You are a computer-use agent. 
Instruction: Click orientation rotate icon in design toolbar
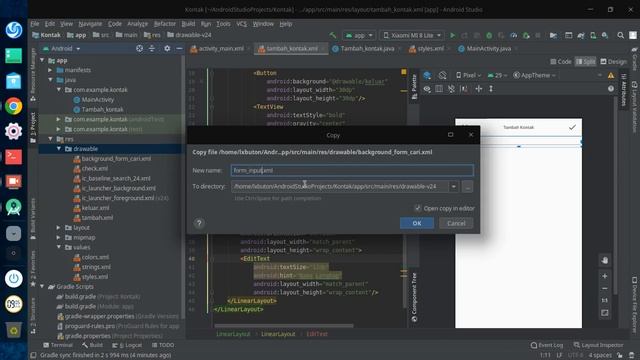pyautogui.click(x=442, y=76)
